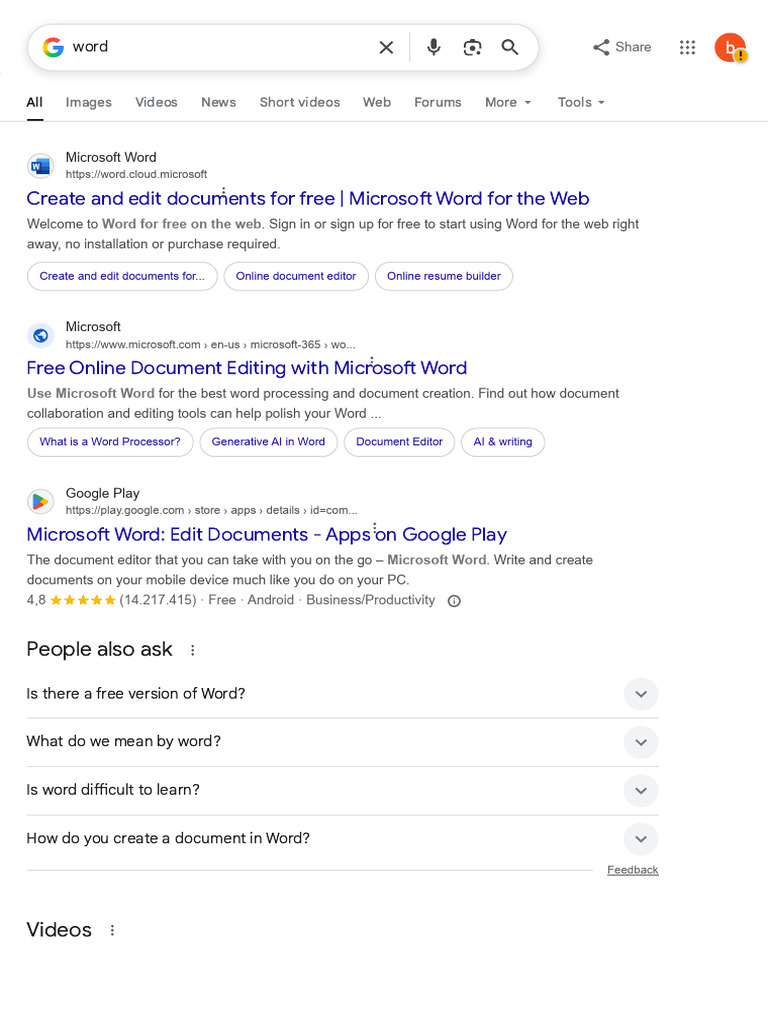This screenshot has height=1024, width=768.
Task: Expand "Is there a free version of Word?"
Action: click(x=641, y=694)
